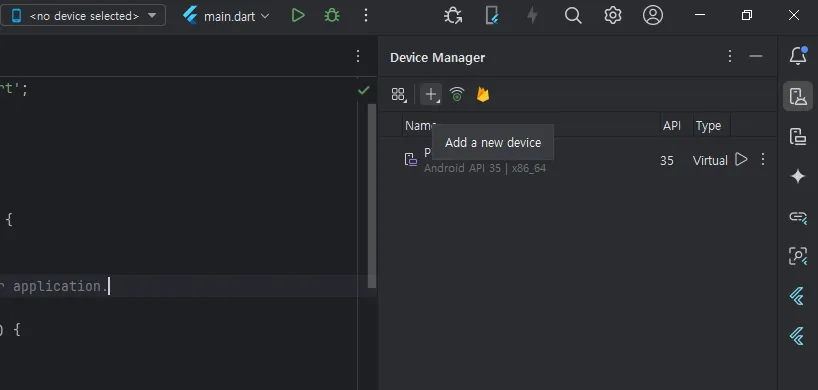Click Virtual type cell in device row
Screen dimensions: 818x390
(710, 161)
